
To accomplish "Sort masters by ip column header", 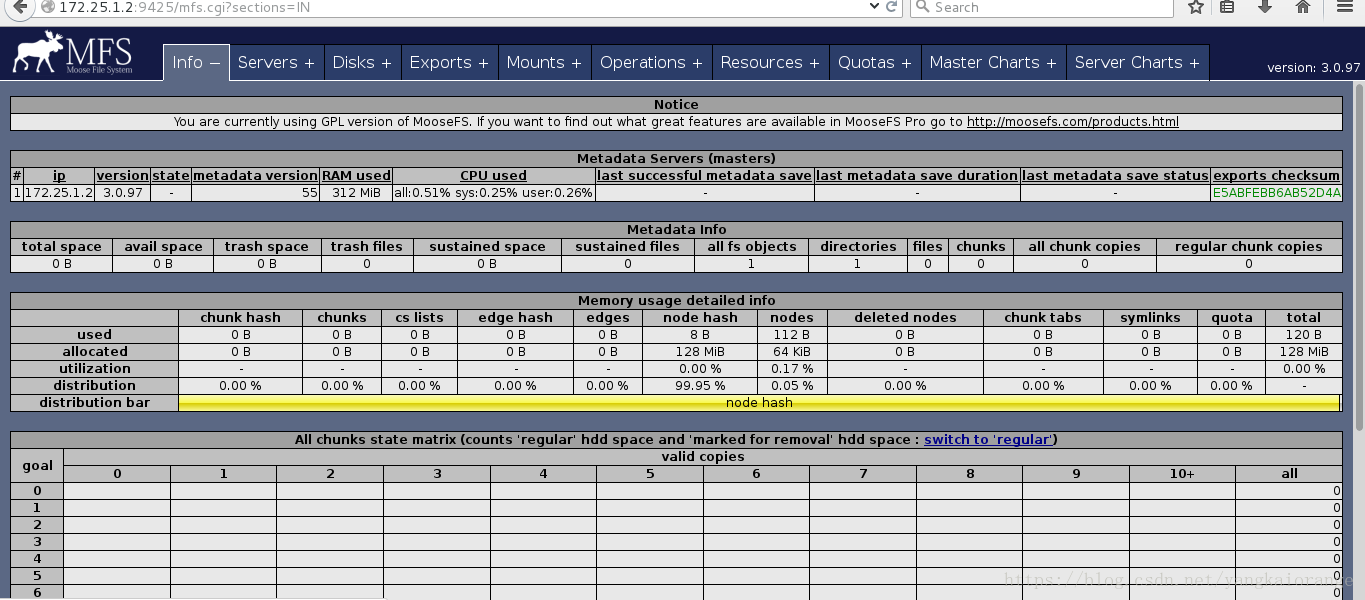I will tap(59, 175).
